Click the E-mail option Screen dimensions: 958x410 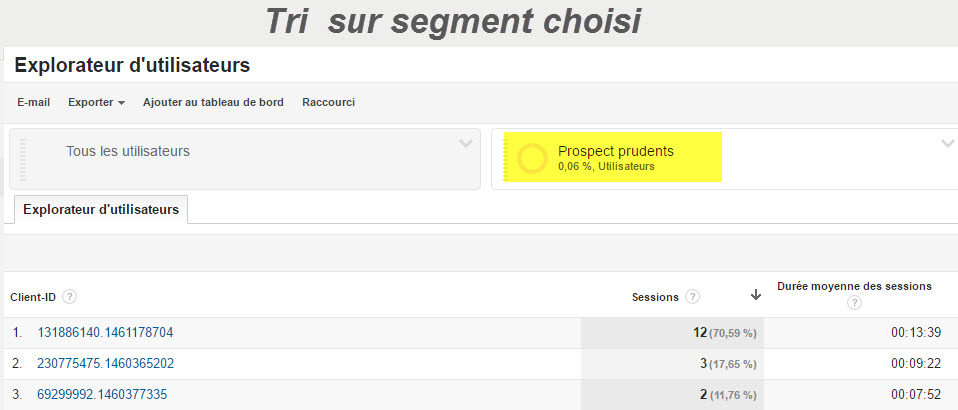point(34,103)
